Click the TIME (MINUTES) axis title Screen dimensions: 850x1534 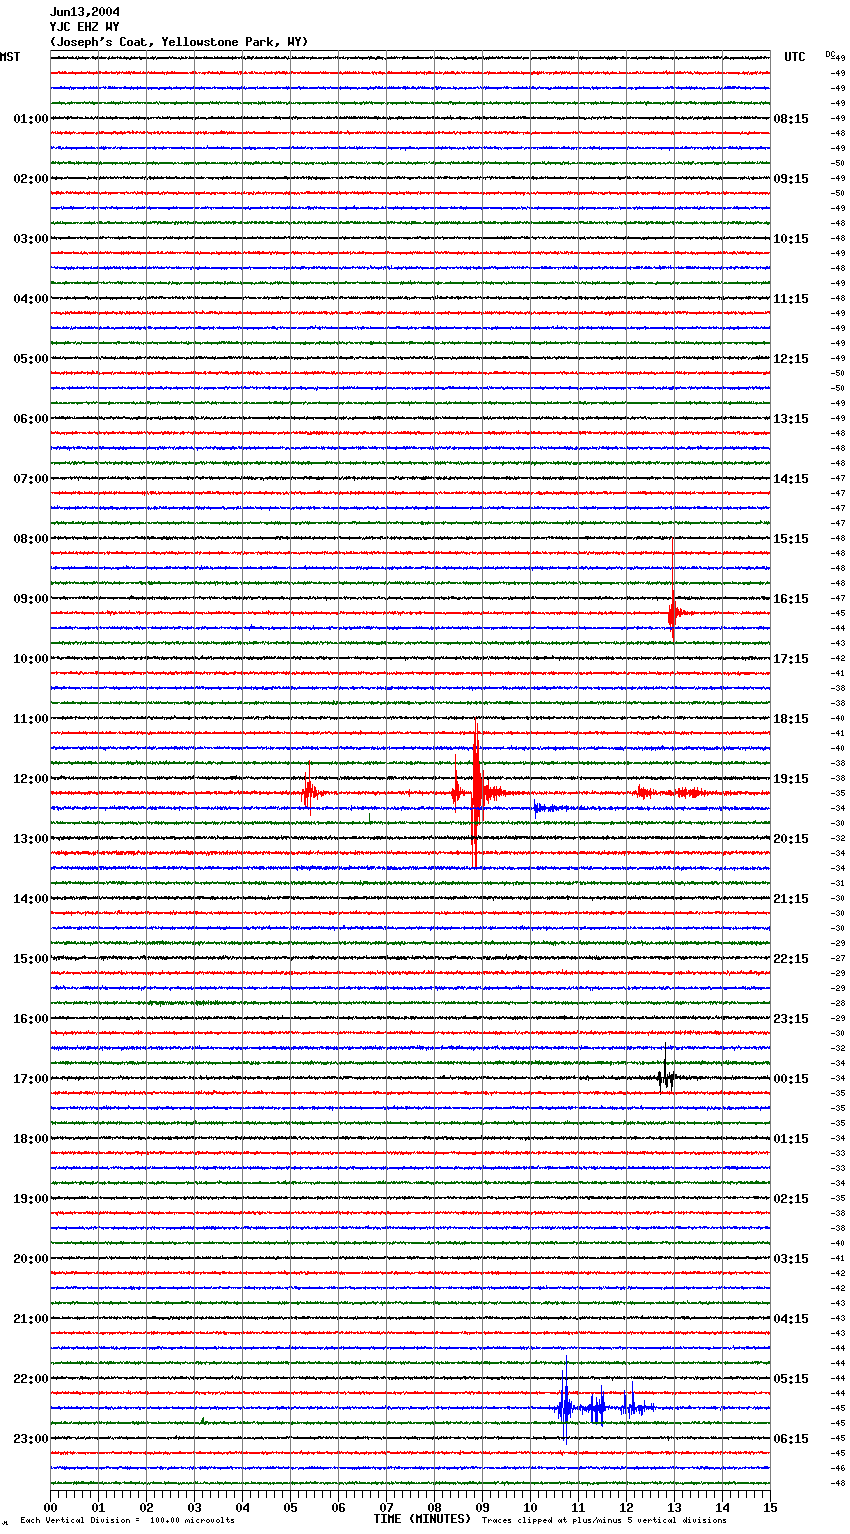coord(422,1519)
